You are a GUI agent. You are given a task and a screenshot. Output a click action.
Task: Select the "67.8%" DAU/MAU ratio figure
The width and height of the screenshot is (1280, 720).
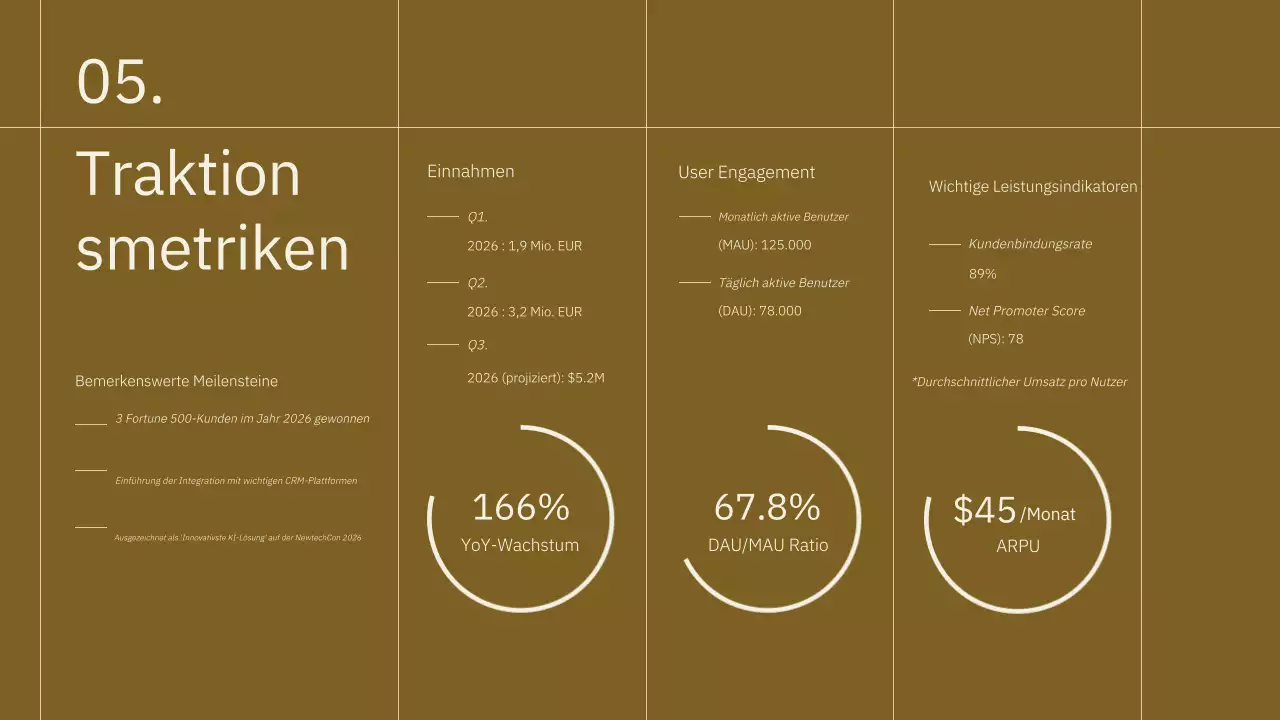point(767,507)
